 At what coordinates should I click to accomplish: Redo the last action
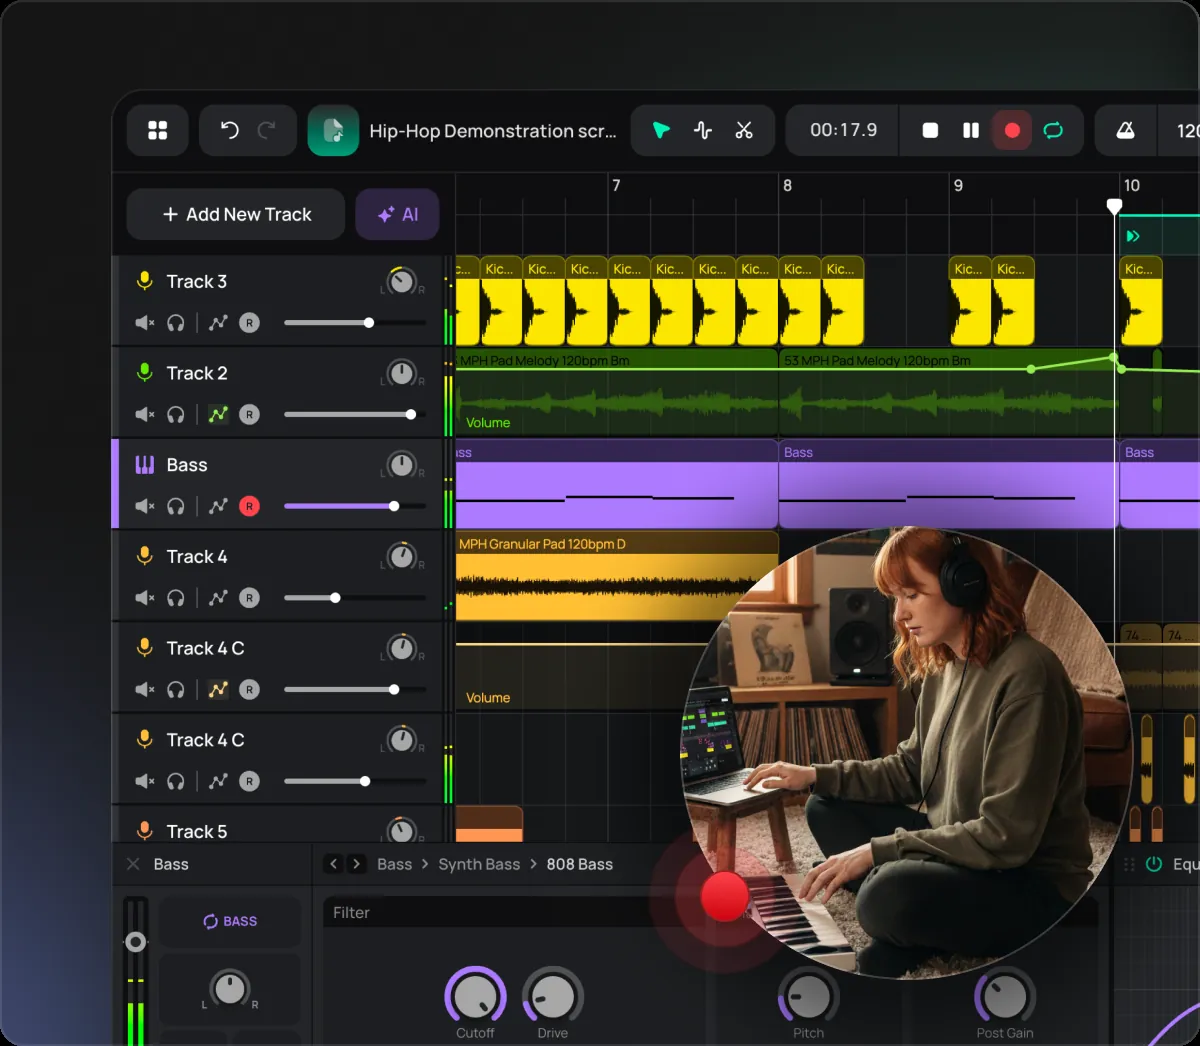(x=267, y=130)
